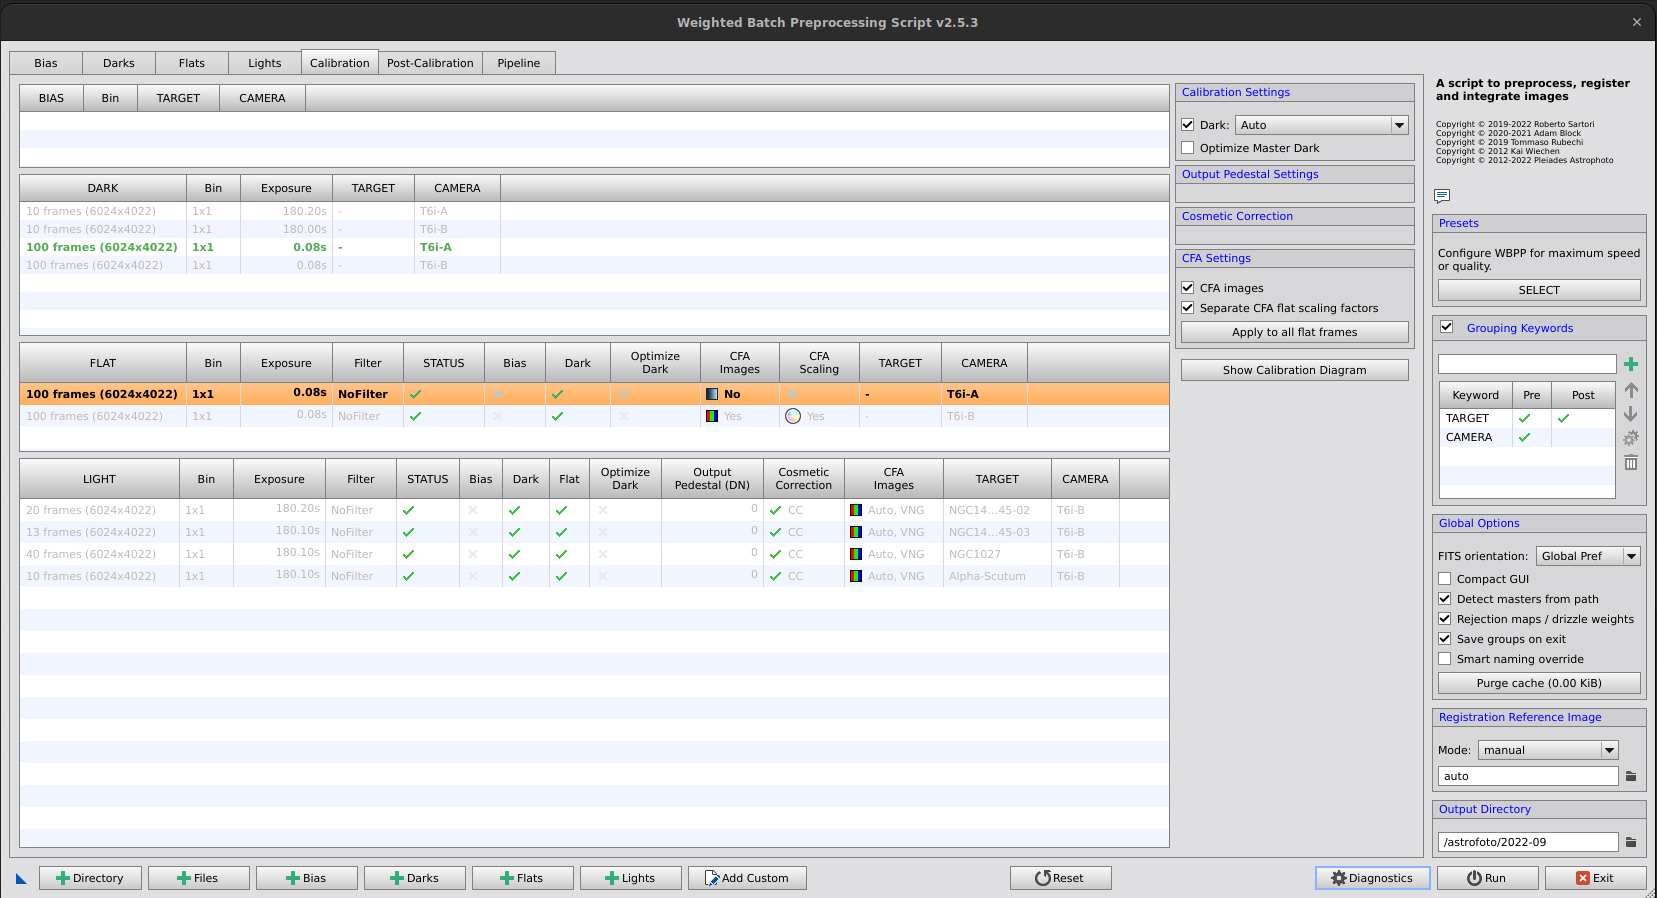Toggle Separate CFA flat scaling factors
The height and width of the screenshot is (898, 1657).
[1188, 308]
